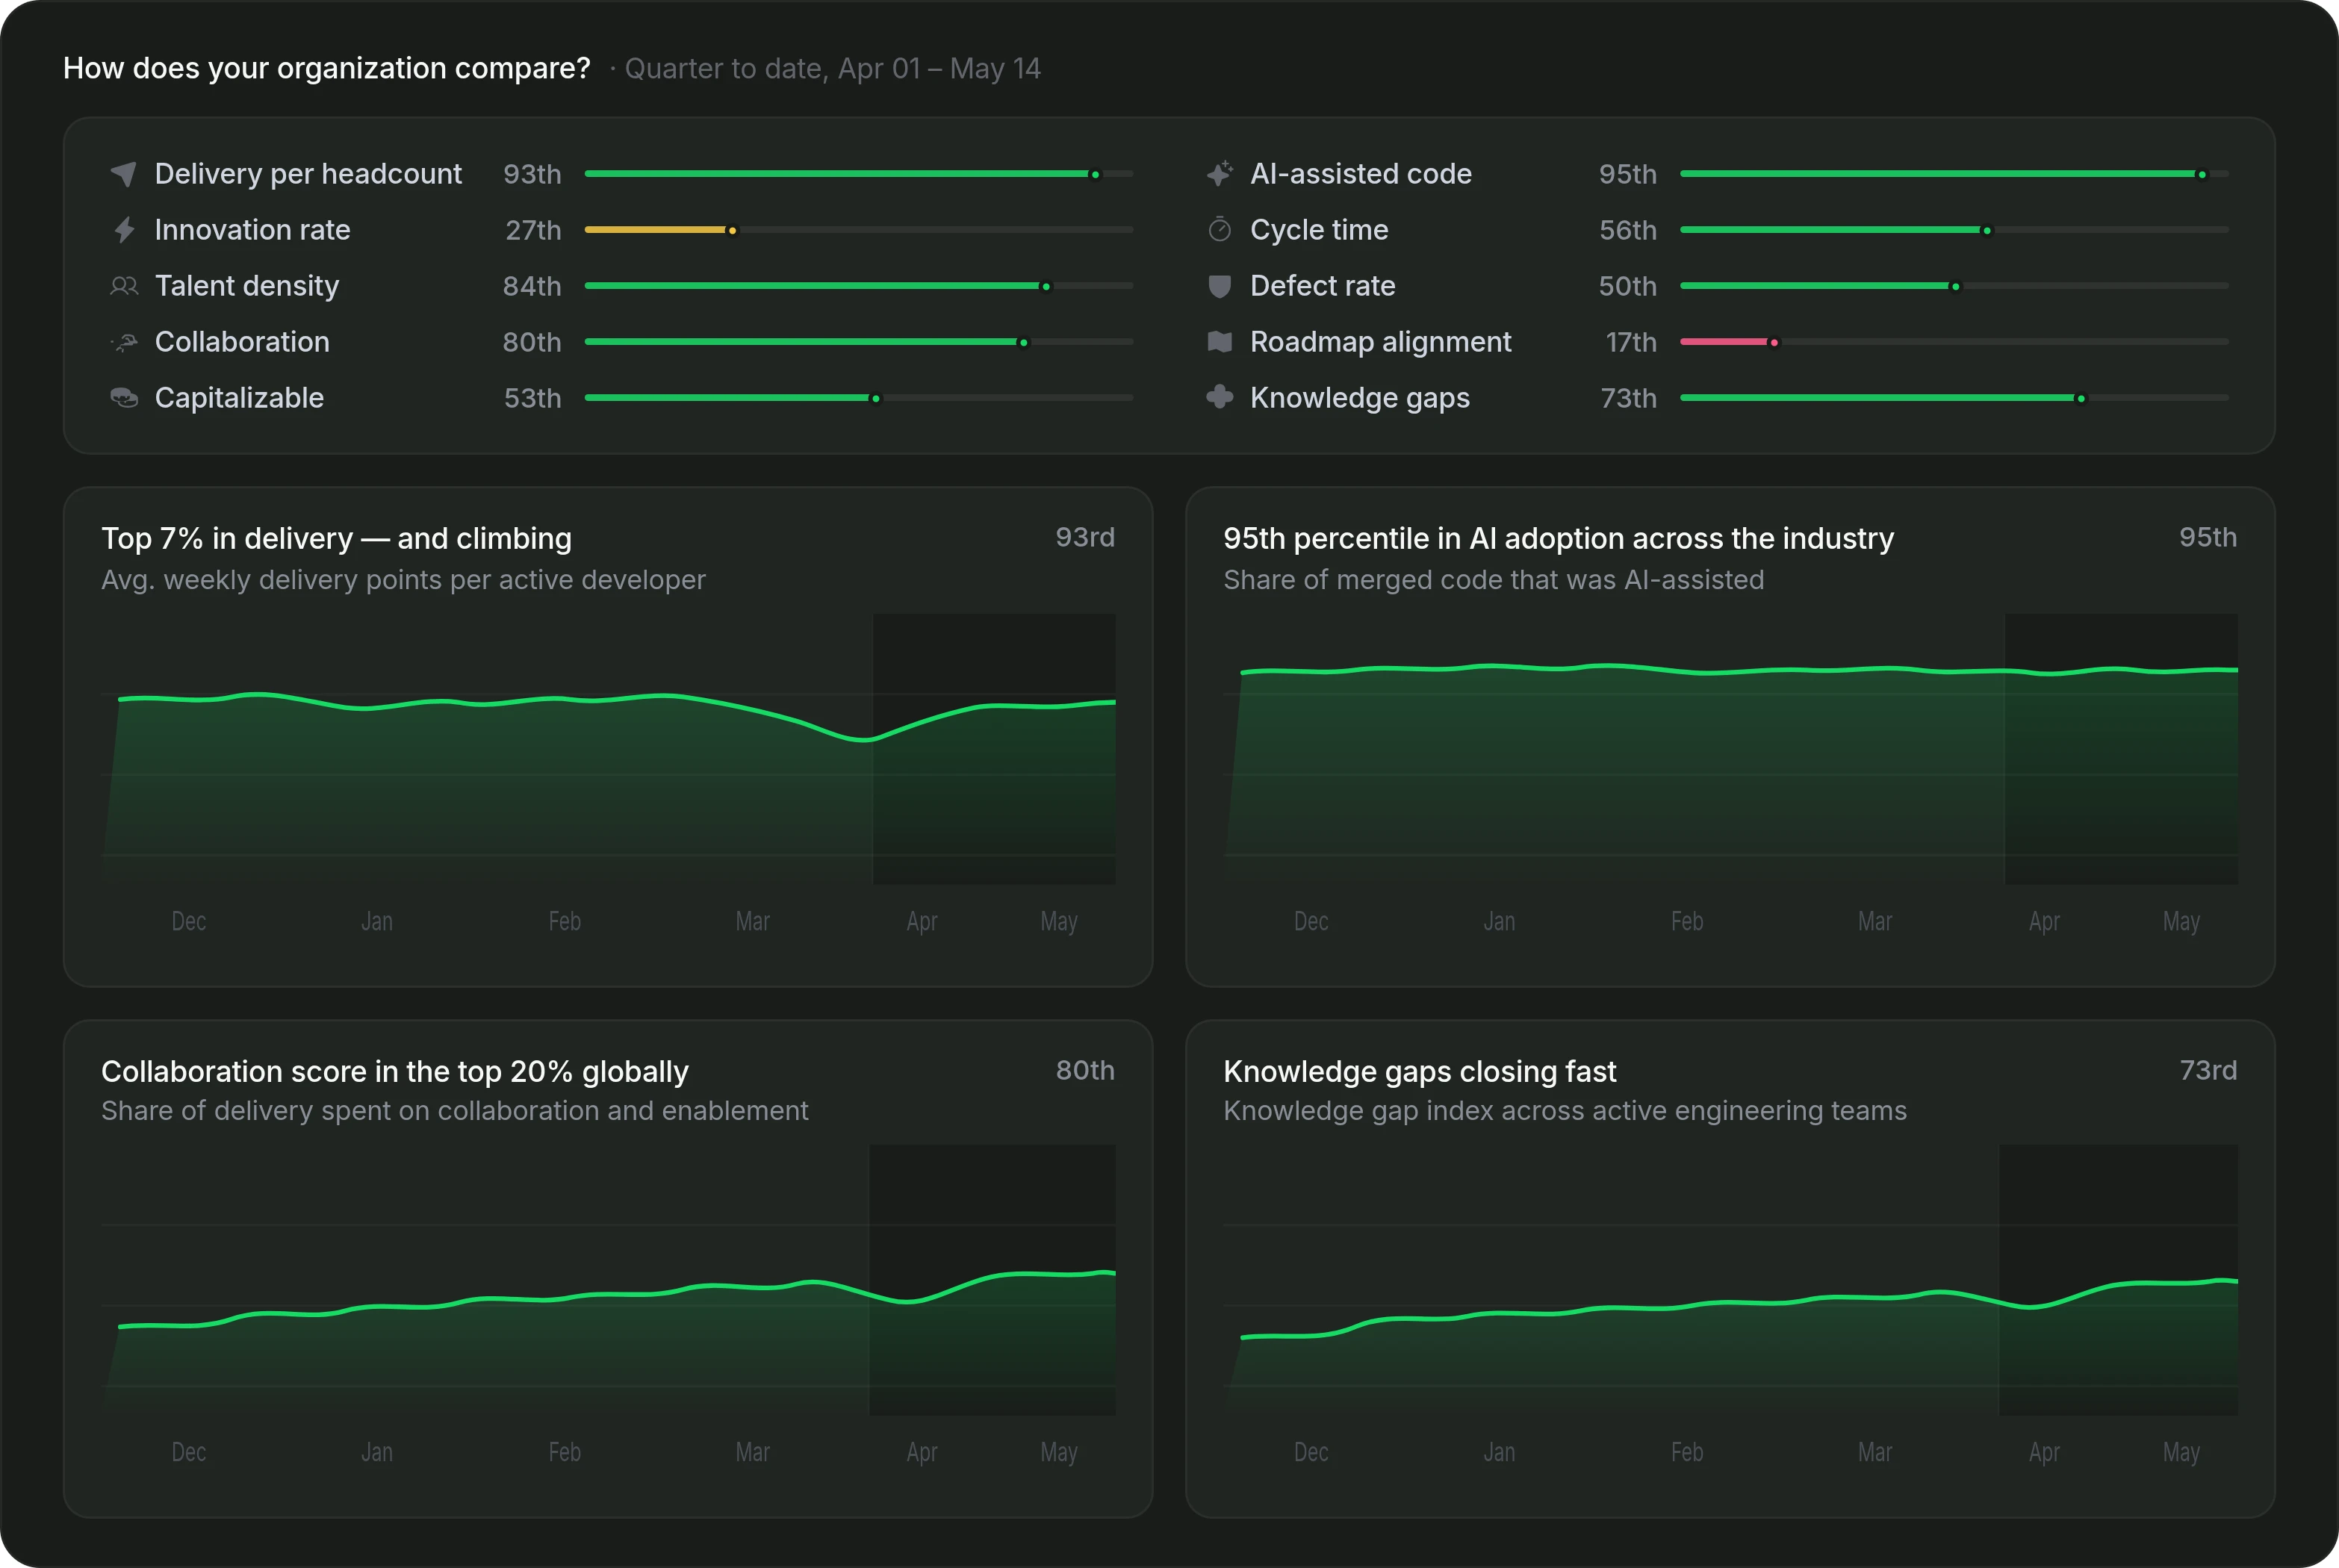The height and width of the screenshot is (1568, 2339).
Task: Click the Delivery per headcount paper-plane icon
Action: 123,174
